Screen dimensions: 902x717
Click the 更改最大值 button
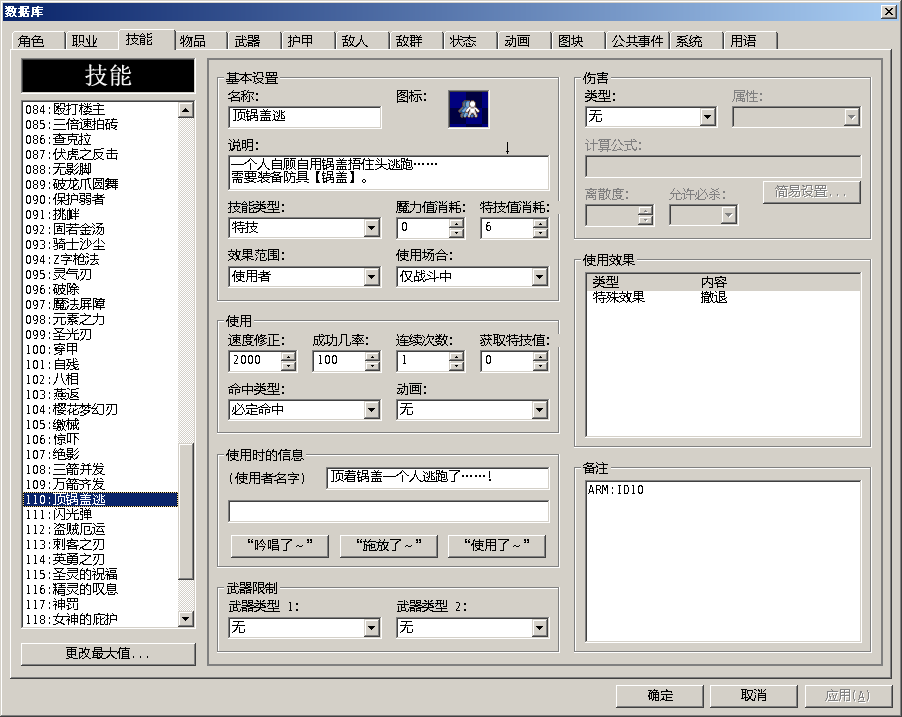108,654
